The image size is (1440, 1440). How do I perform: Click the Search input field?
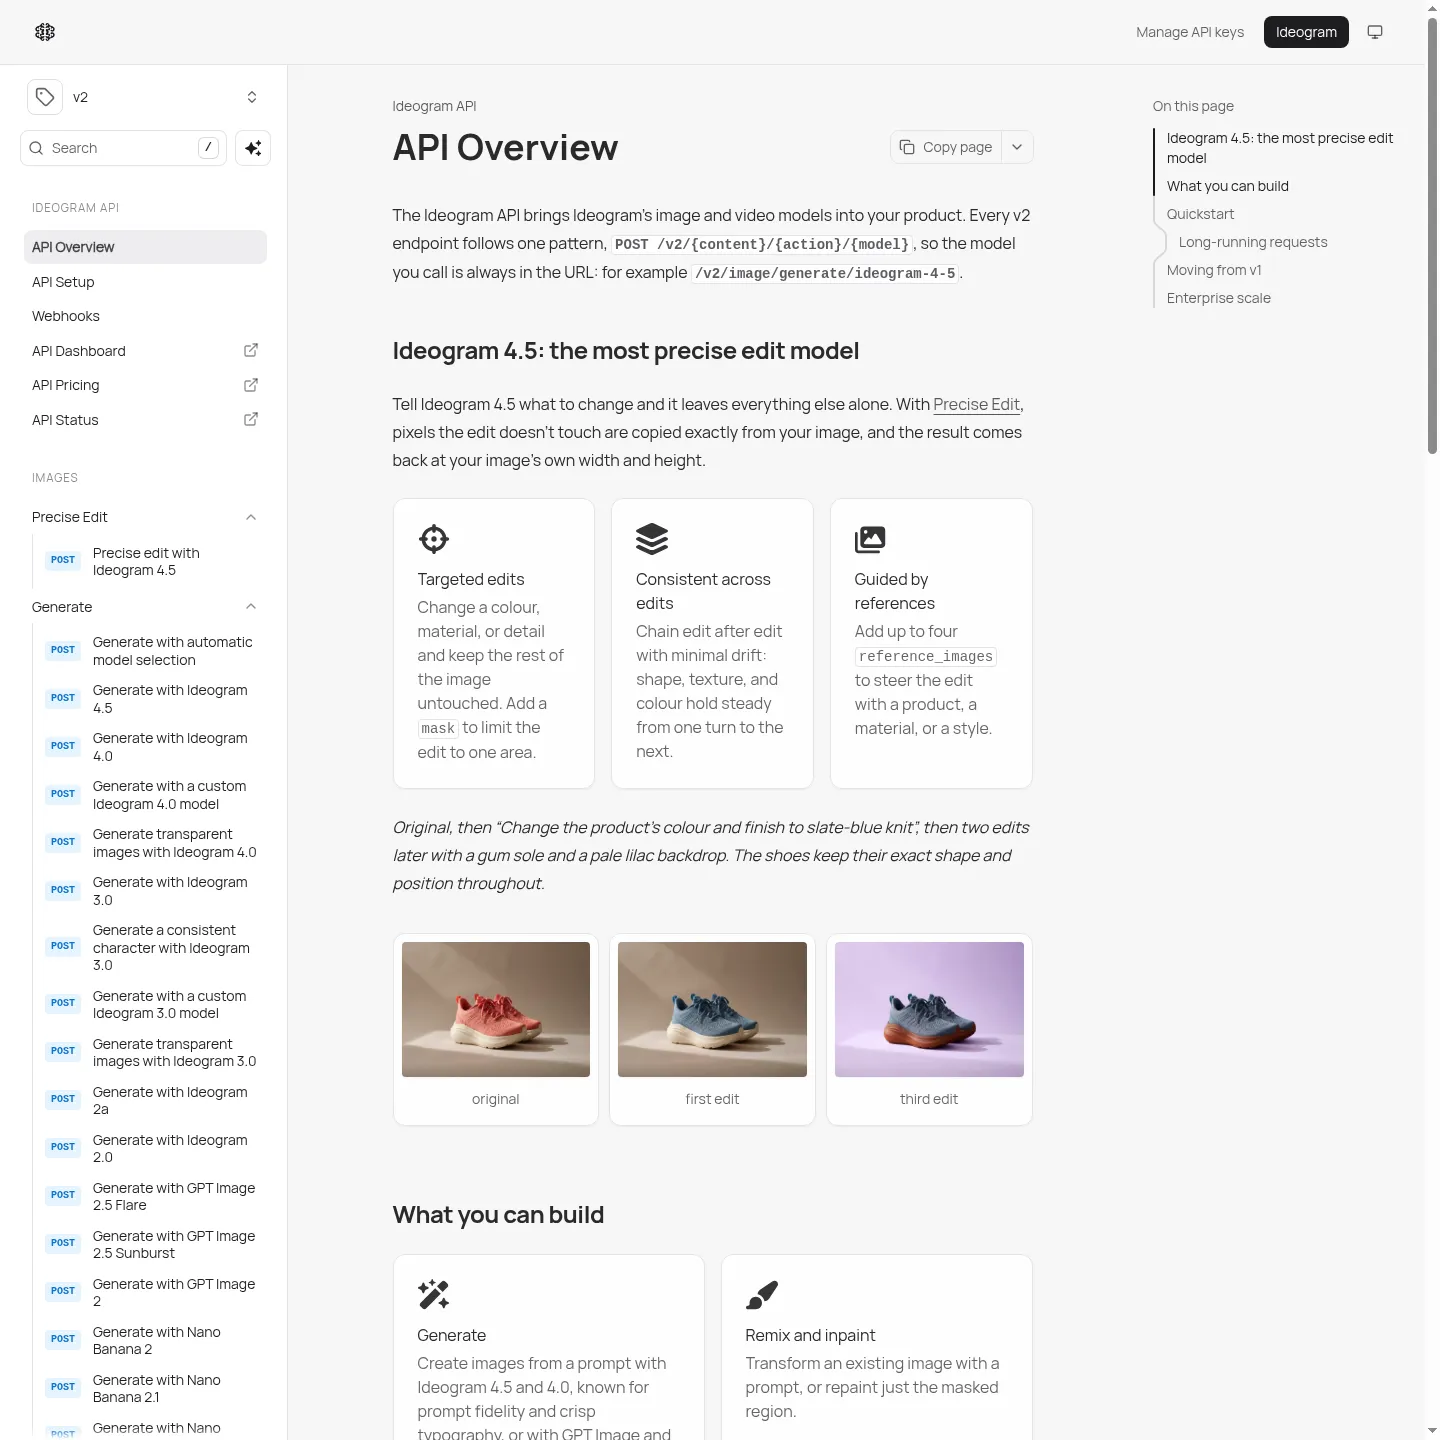123,148
